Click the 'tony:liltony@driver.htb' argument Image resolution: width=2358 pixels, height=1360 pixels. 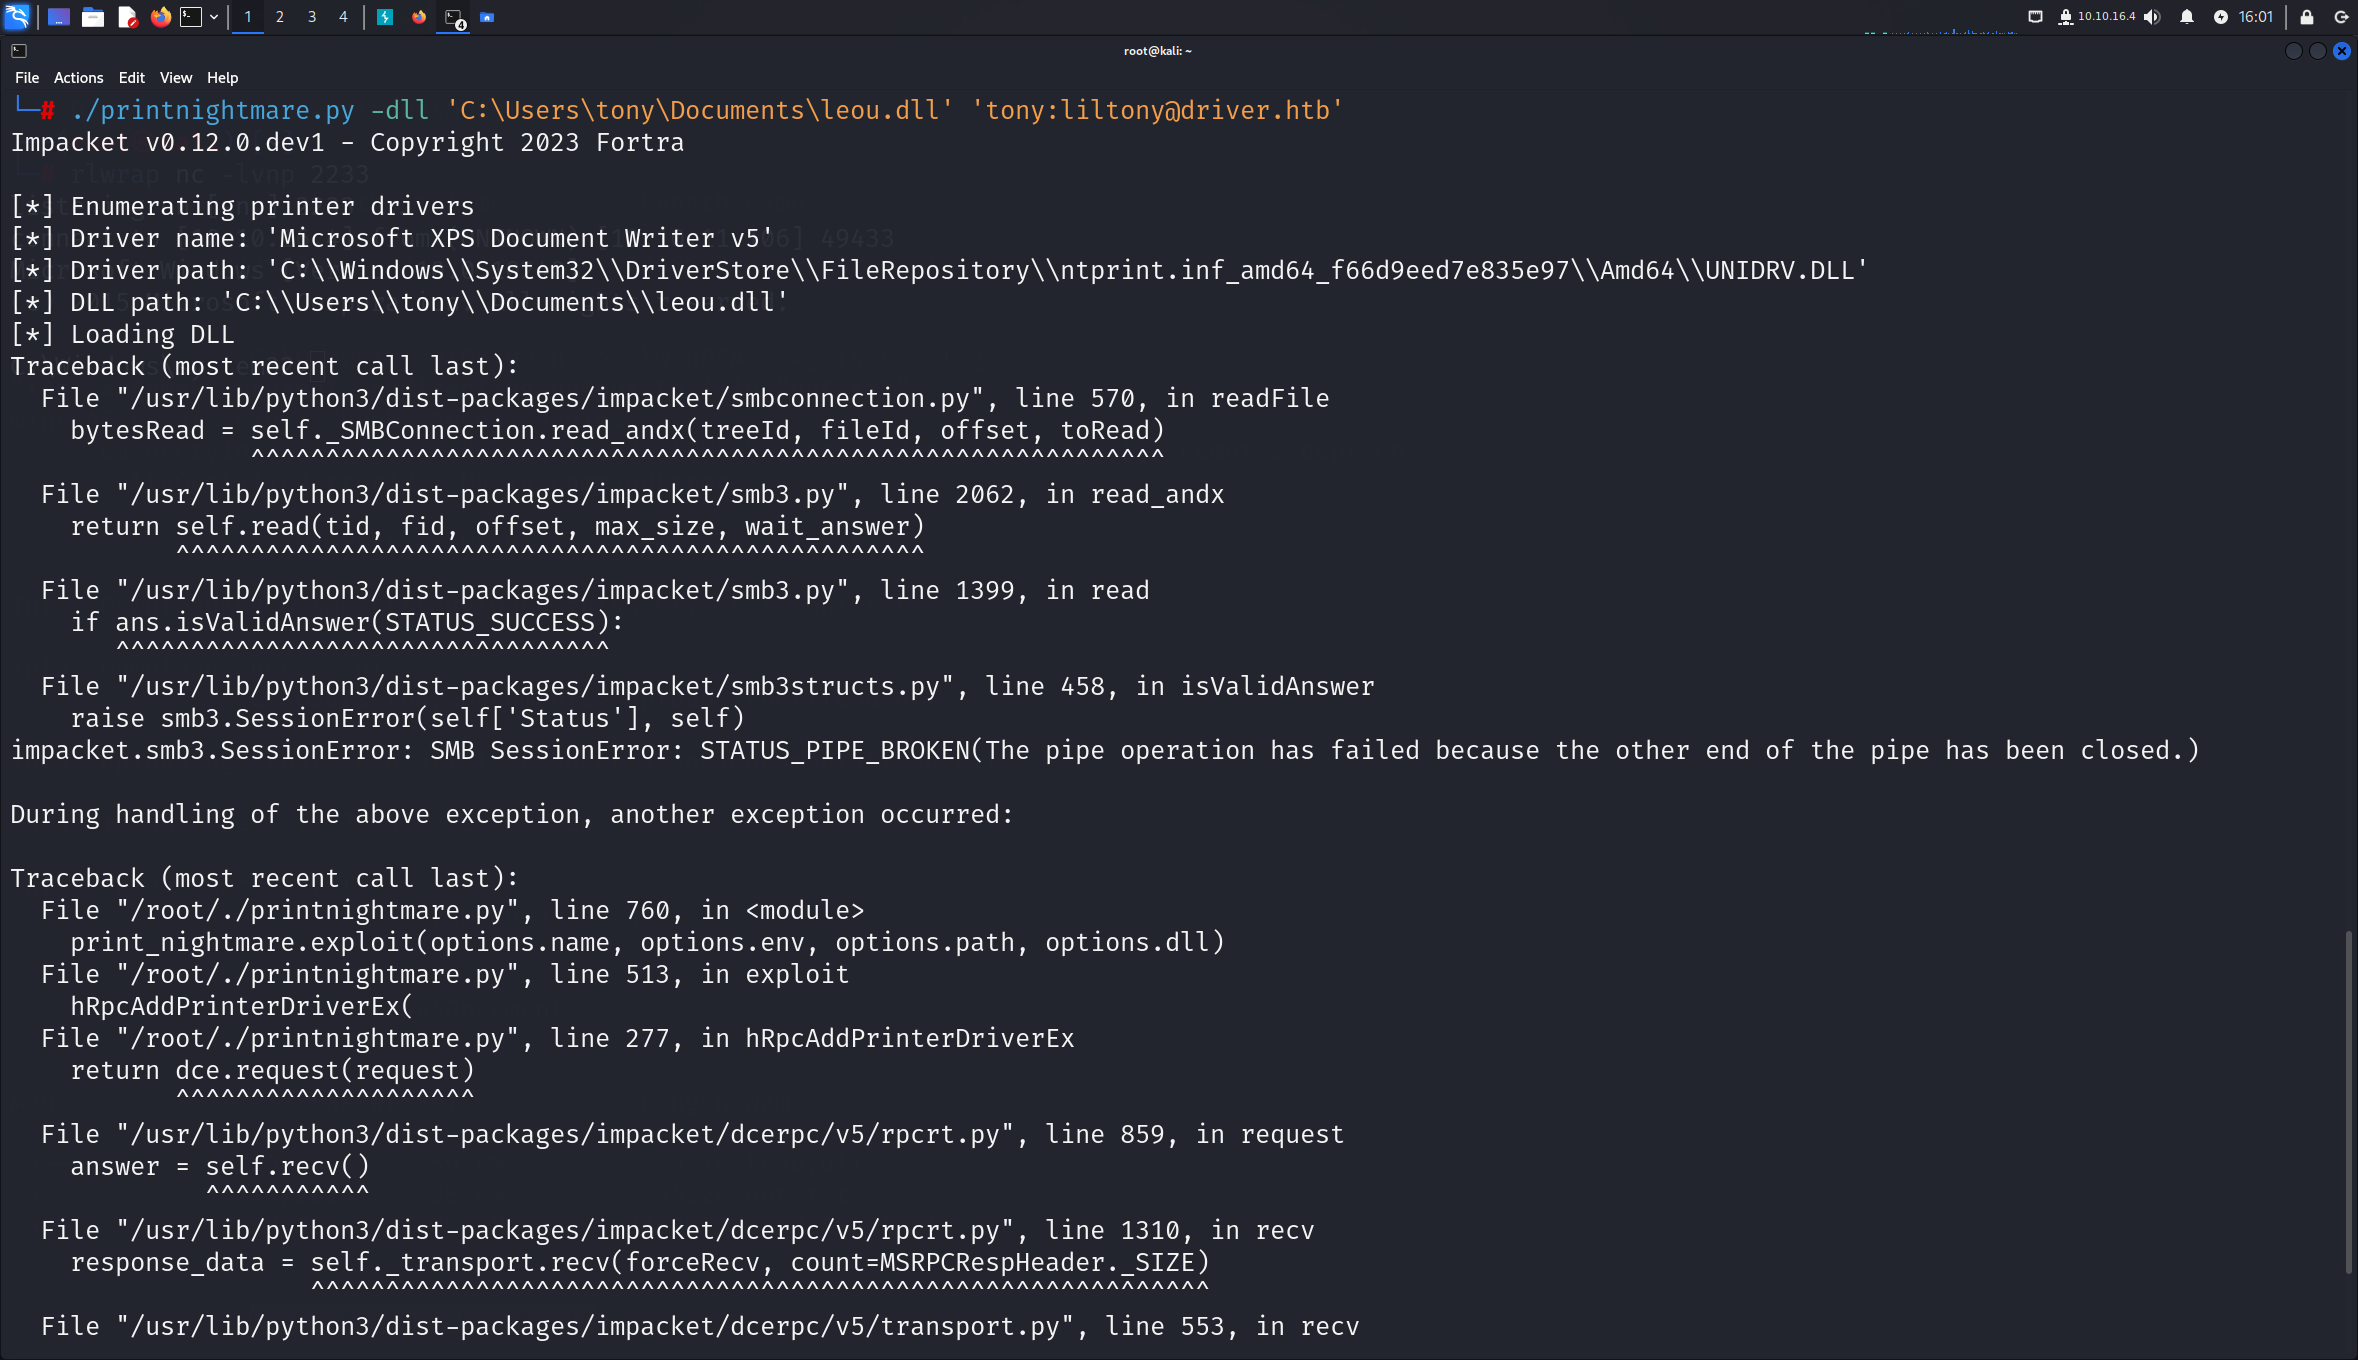pos(1157,111)
